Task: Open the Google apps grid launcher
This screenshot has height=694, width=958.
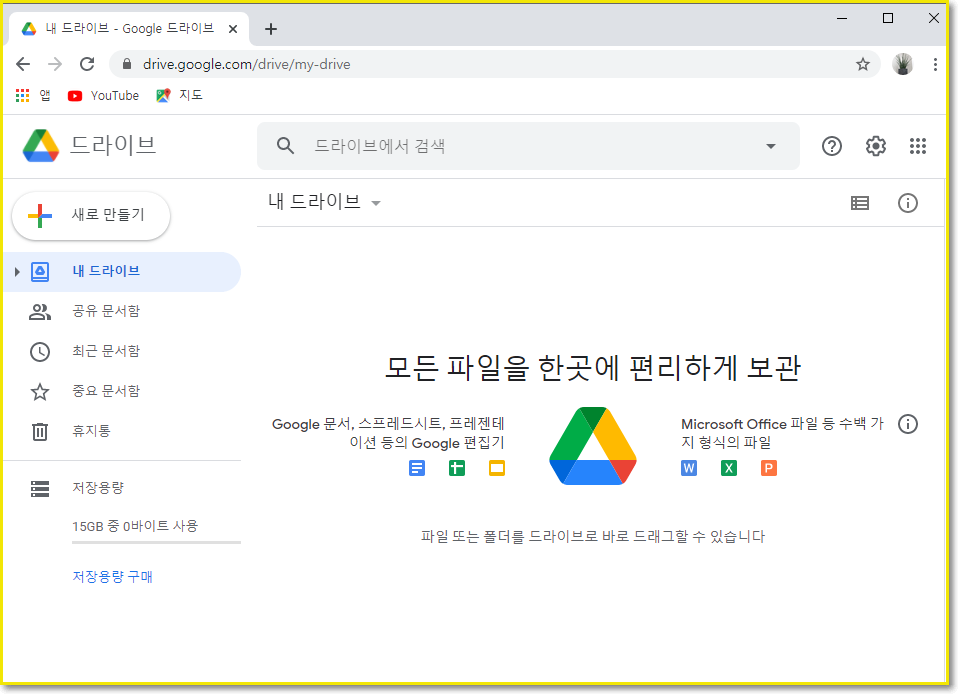Action: (918, 146)
